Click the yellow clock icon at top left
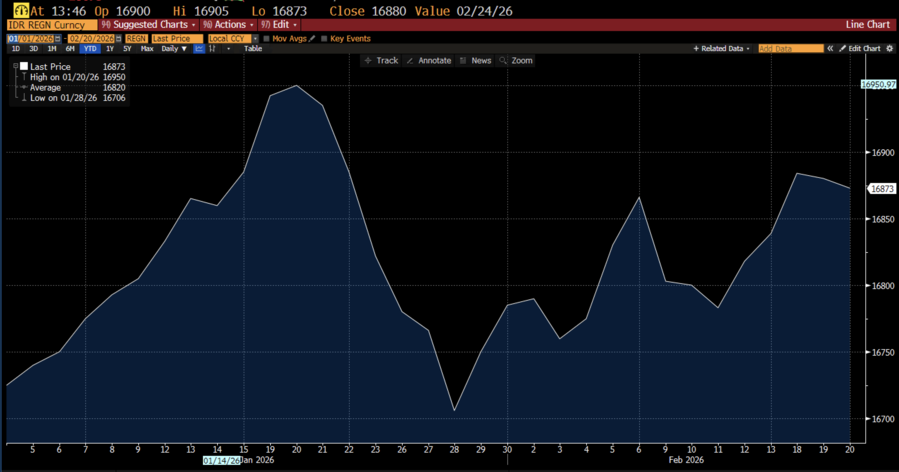This screenshot has width=899, height=472. (20, 10)
